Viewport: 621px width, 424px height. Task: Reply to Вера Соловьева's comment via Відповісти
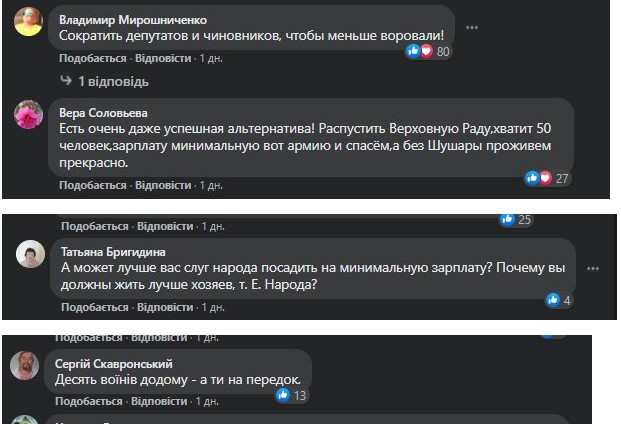point(163,185)
